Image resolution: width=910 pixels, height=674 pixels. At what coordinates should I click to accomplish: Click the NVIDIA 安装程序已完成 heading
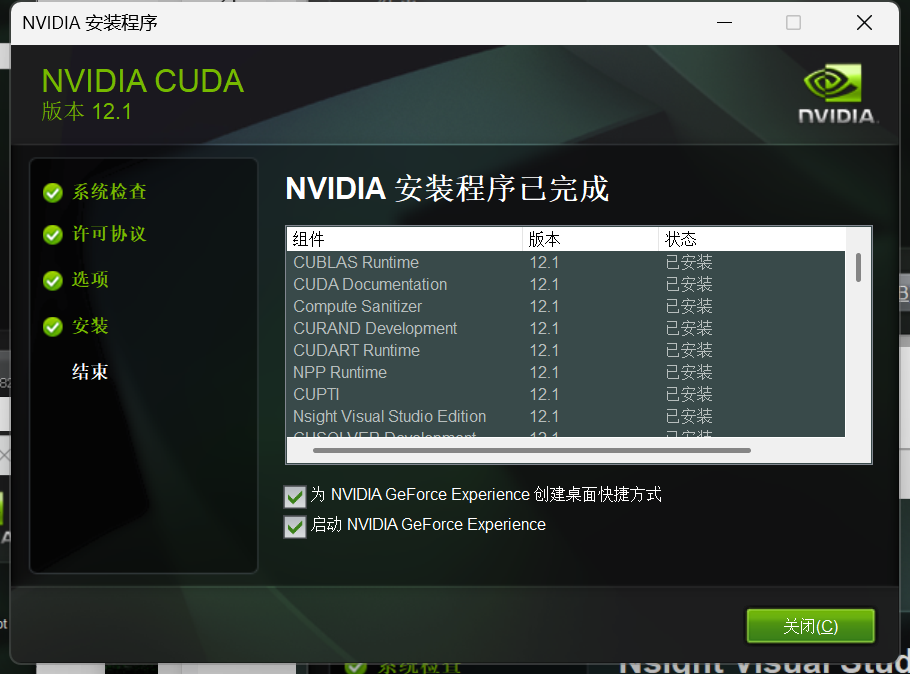coord(447,189)
